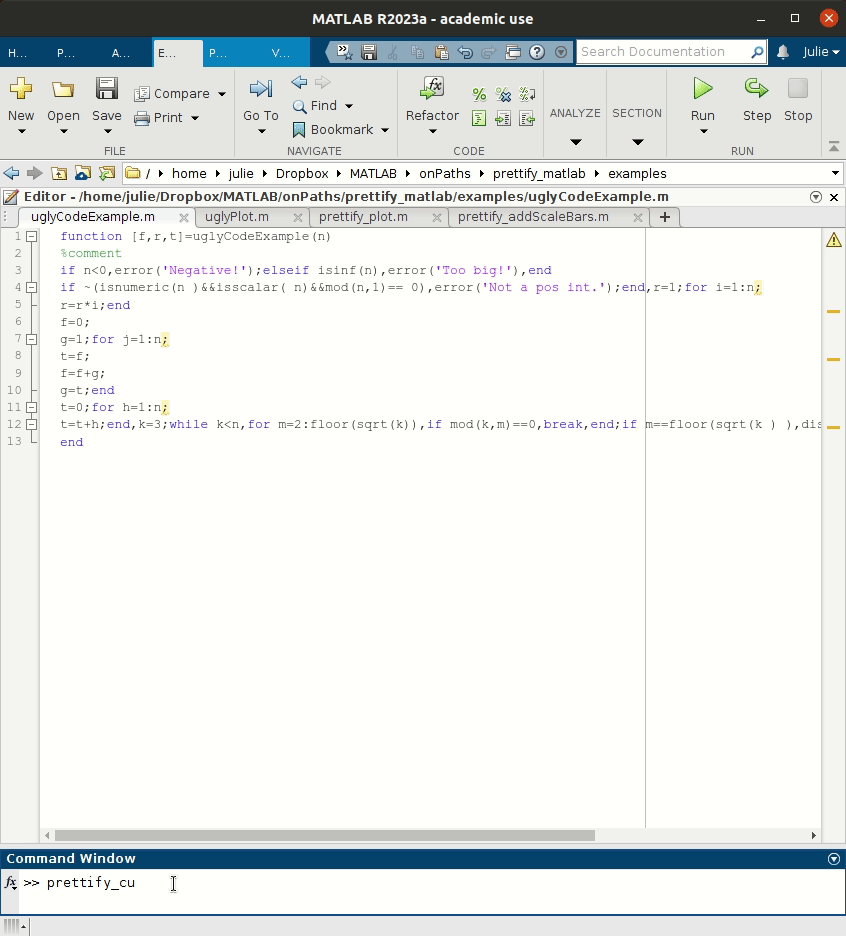This screenshot has height=936, width=846.
Task: Open the H... ribbon tab
Action: (x=17, y=53)
